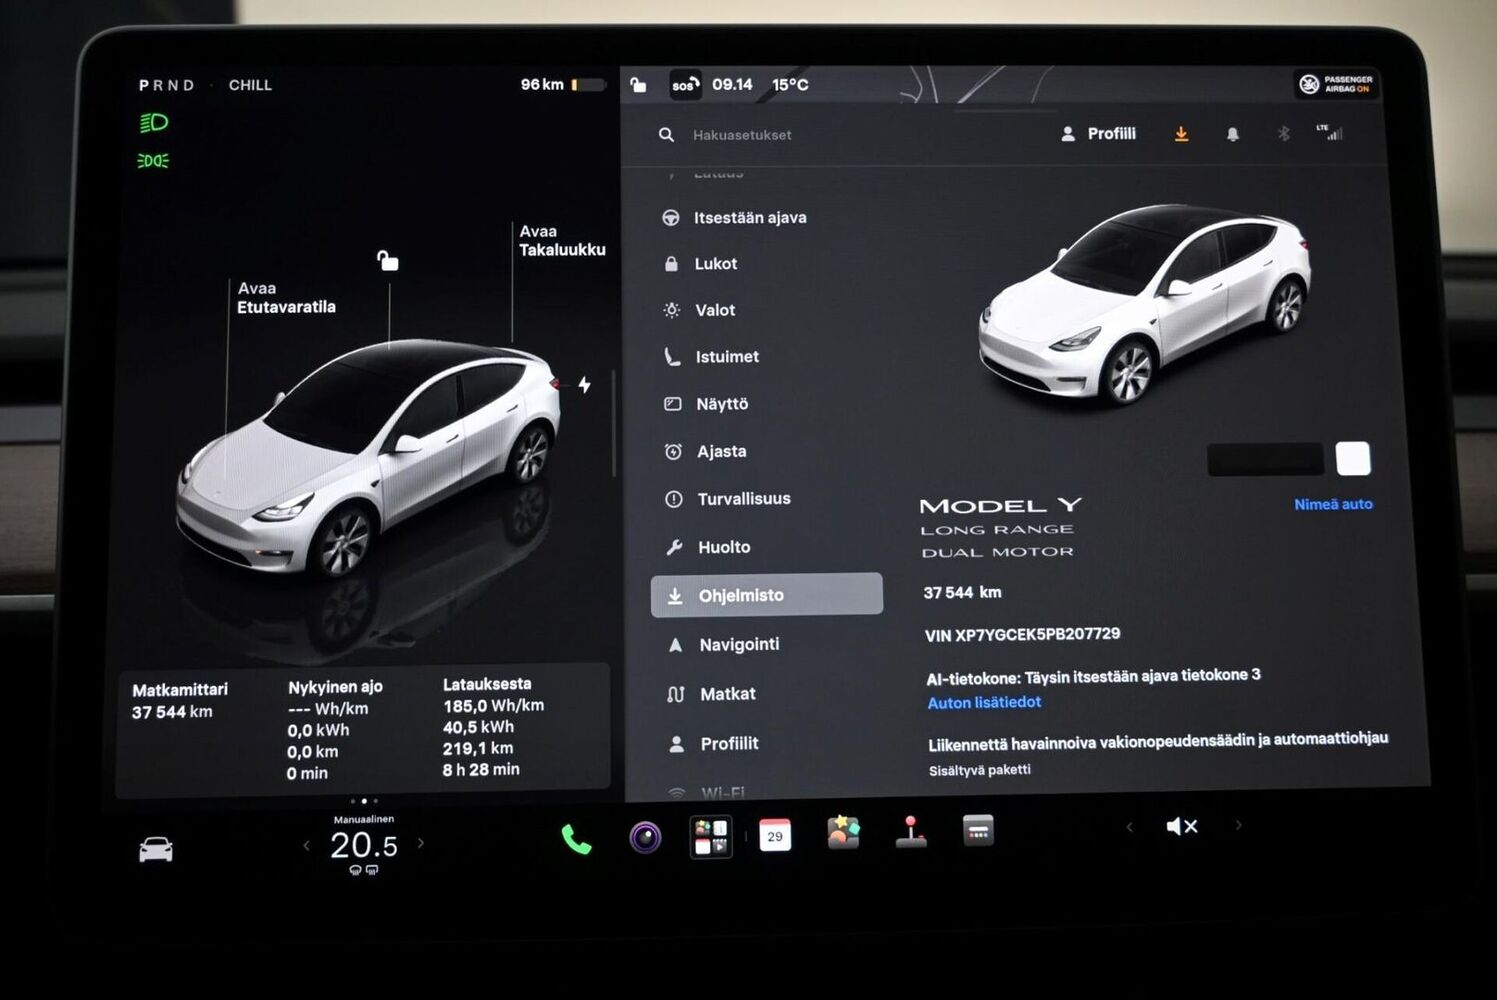
Task: Open software download arrow in top bar
Action: [1181, 134]
